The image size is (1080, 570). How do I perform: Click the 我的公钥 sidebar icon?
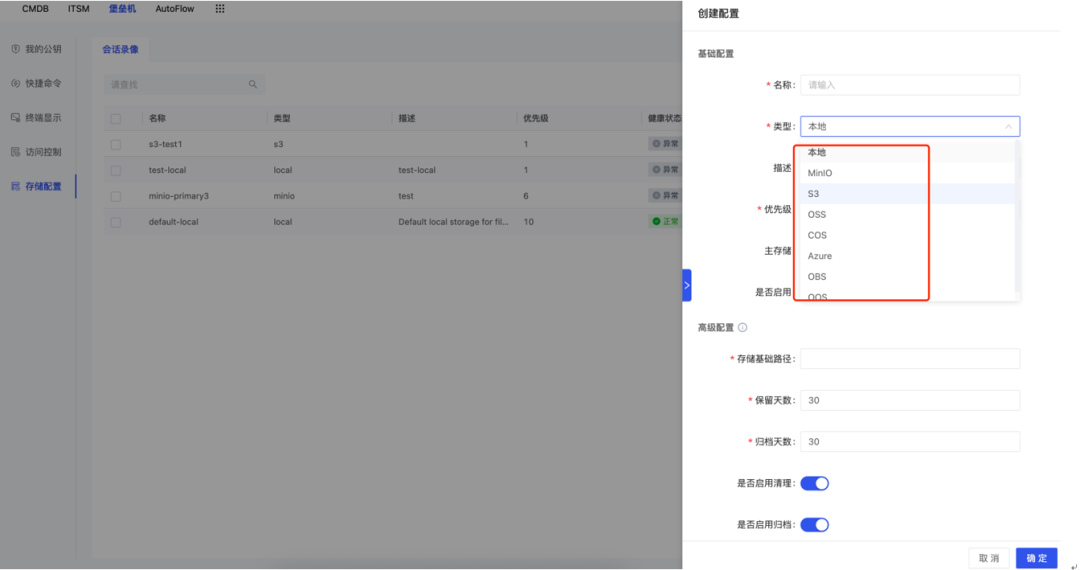click(x=15, y=49)
